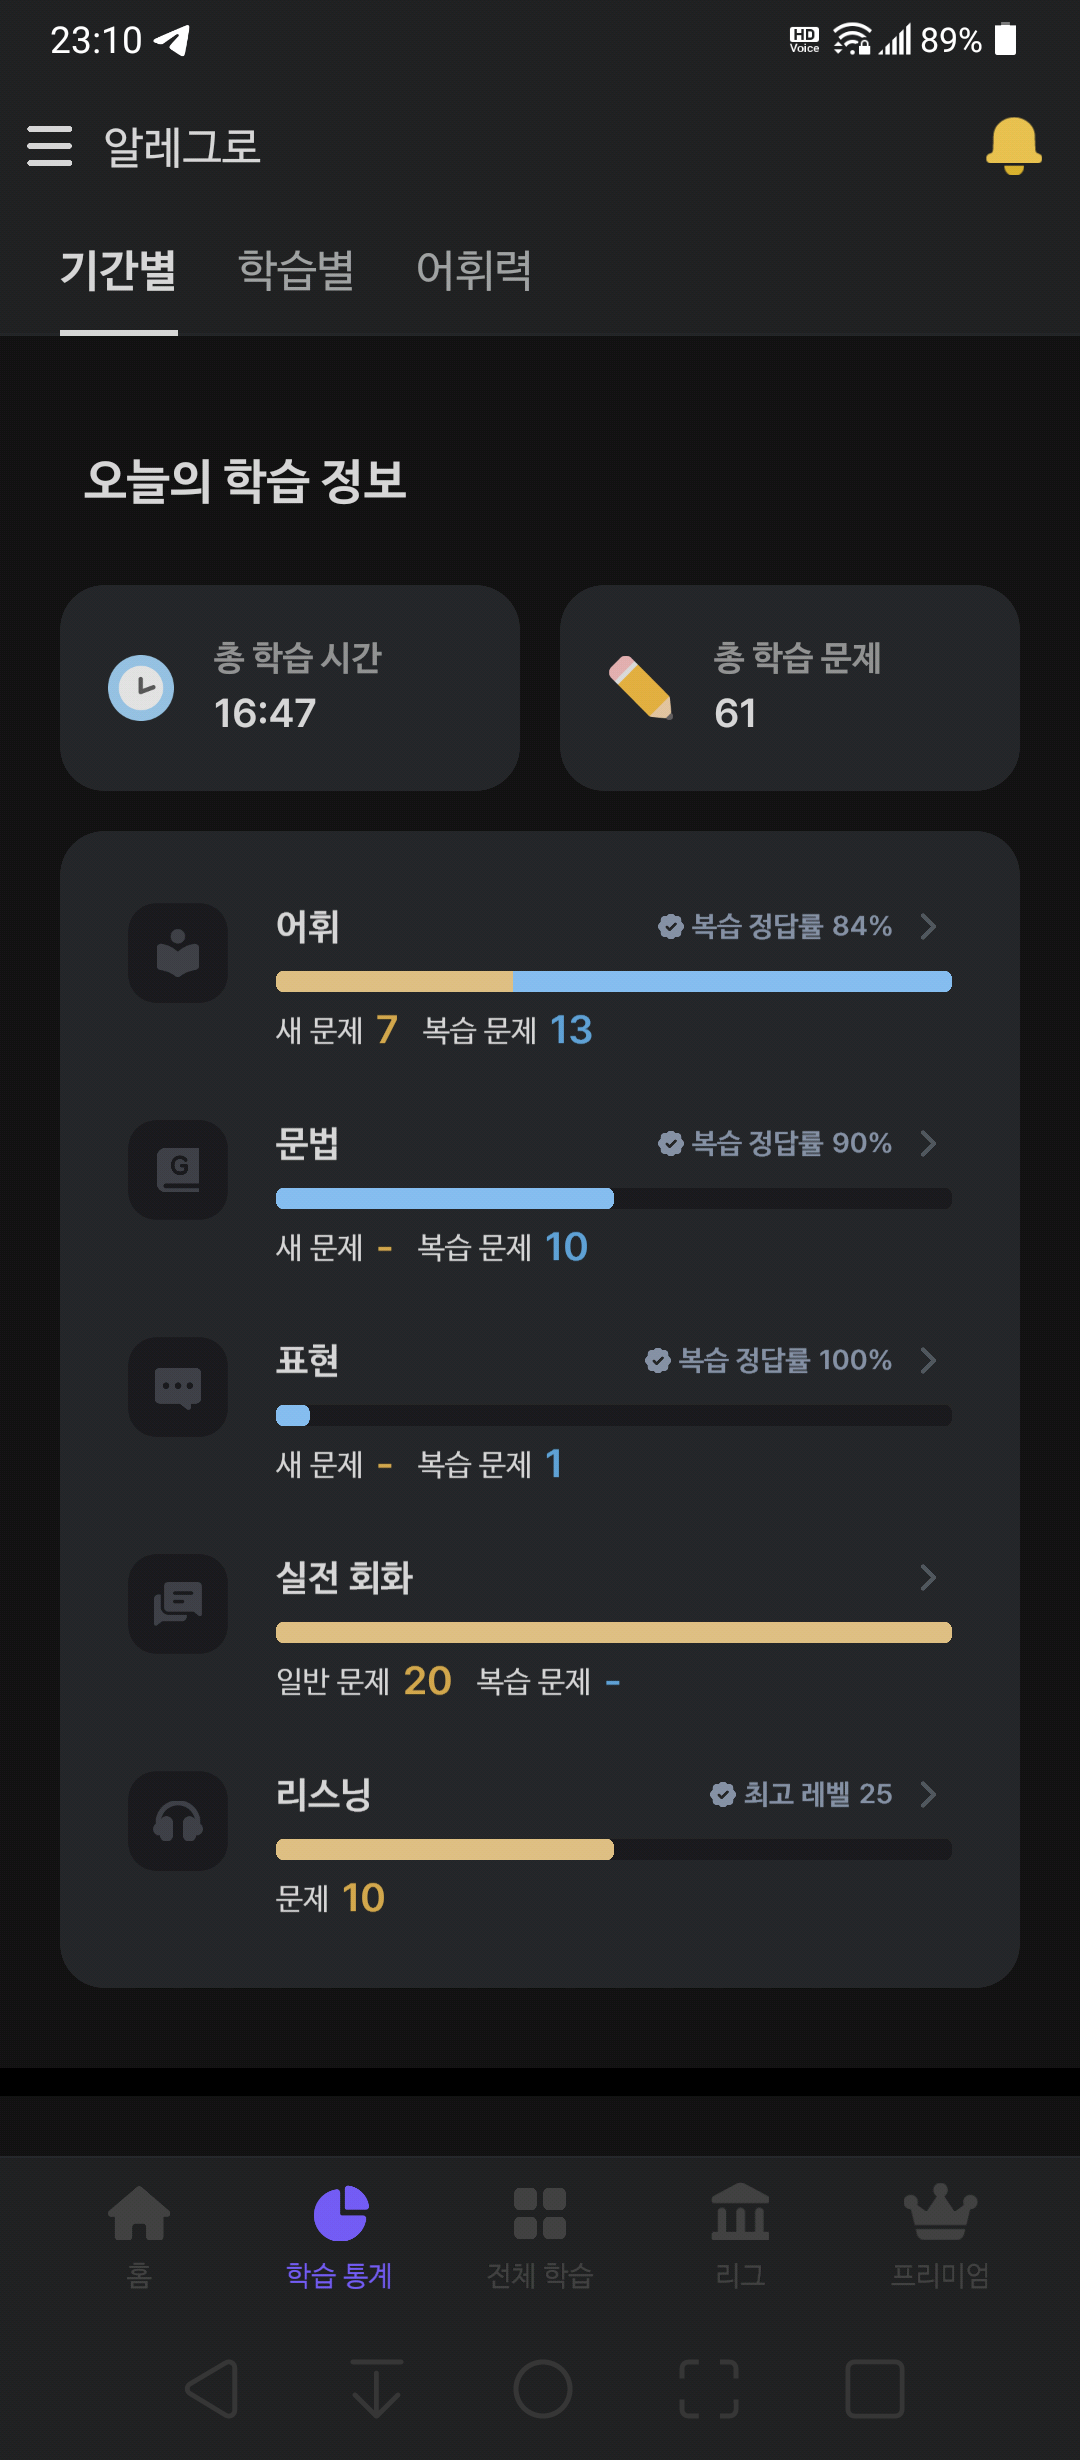
Task: Tap the 실전 회화 chat icon
Action: point(178,1604)
